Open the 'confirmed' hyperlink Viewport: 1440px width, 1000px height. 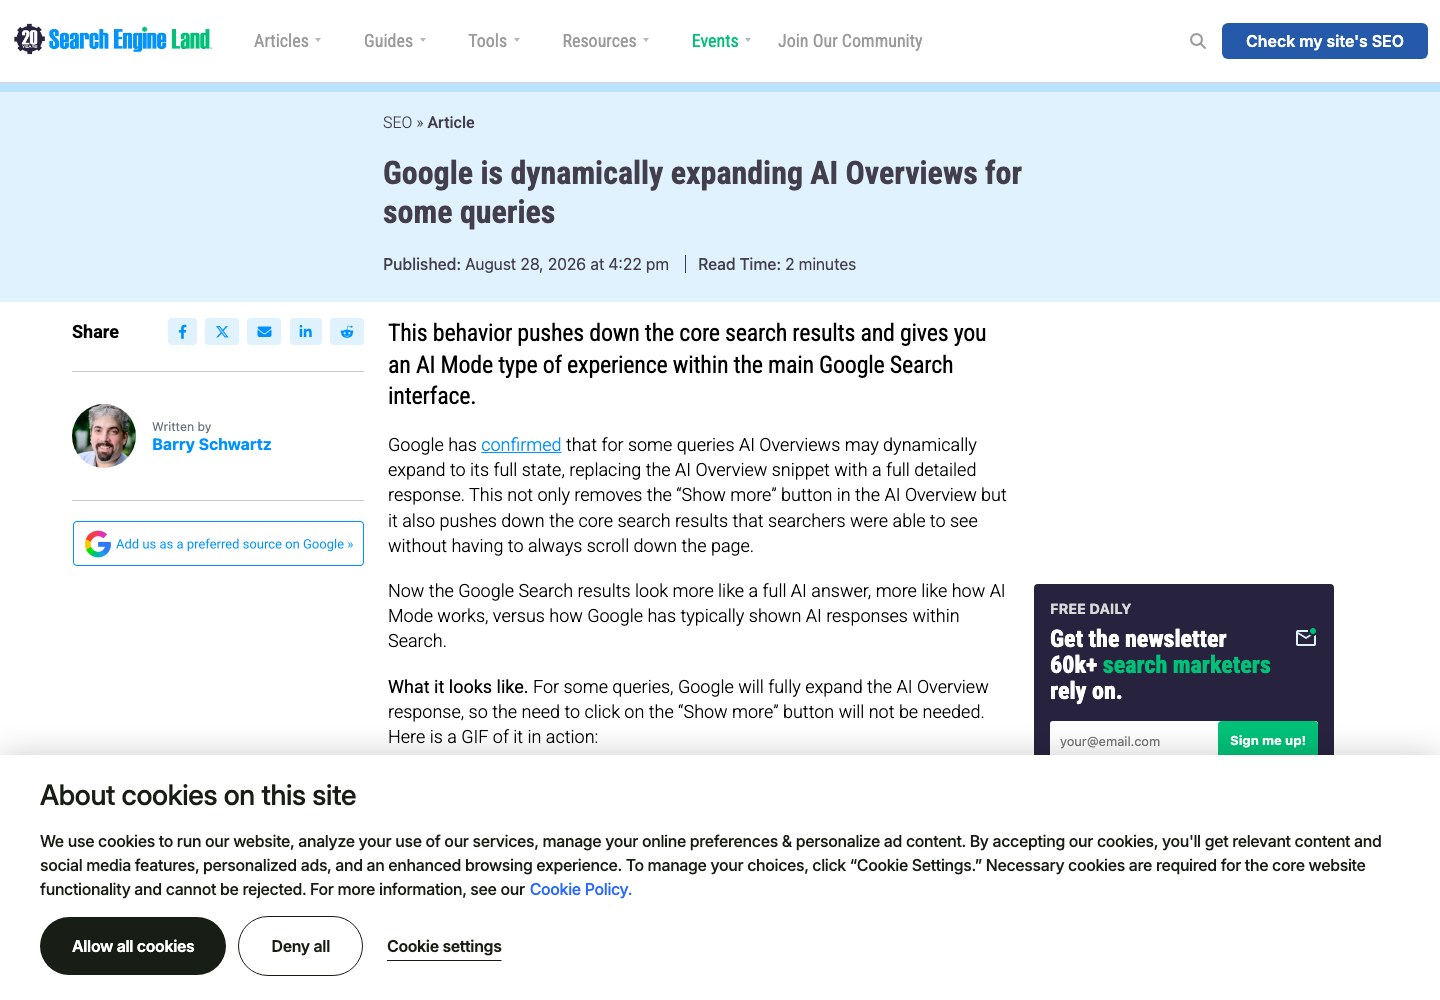point(521,445)
